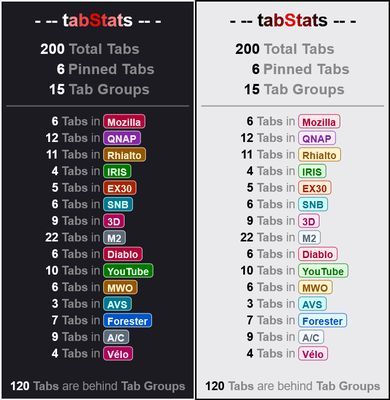Select the EX30 badge in dark panel
The image size is (390, 400).
coord(120,188)
